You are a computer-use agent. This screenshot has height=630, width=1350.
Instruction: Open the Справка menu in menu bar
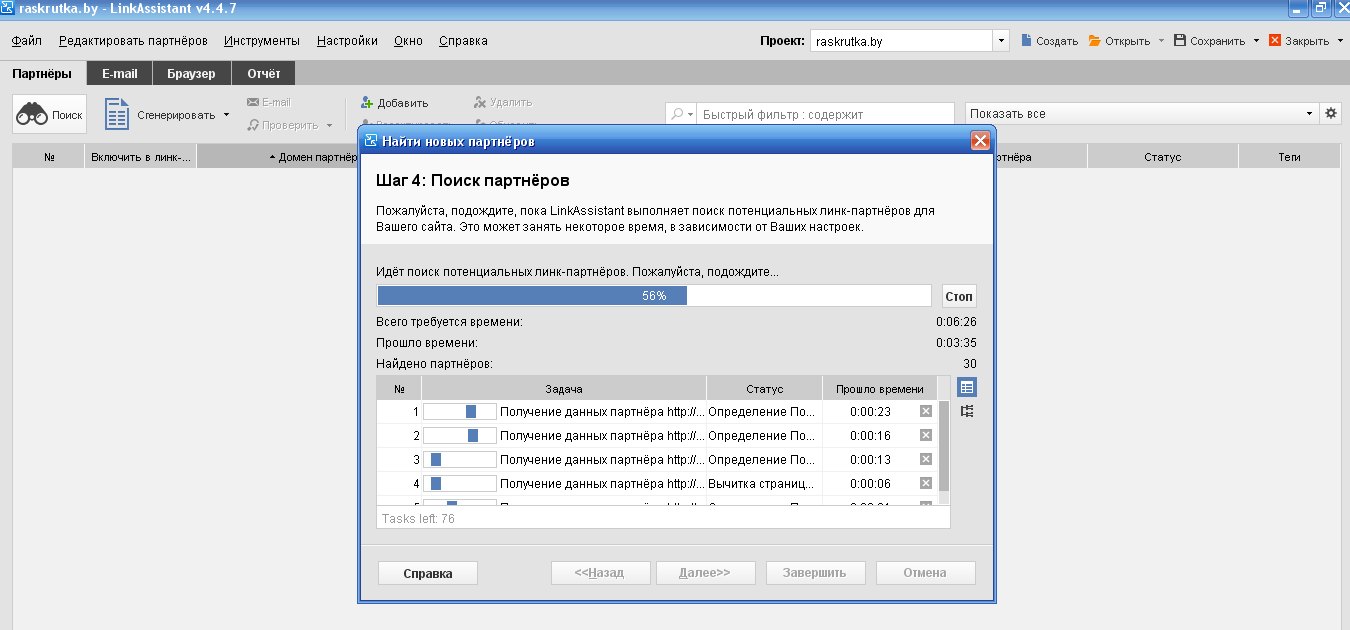[x=463, y=41]
